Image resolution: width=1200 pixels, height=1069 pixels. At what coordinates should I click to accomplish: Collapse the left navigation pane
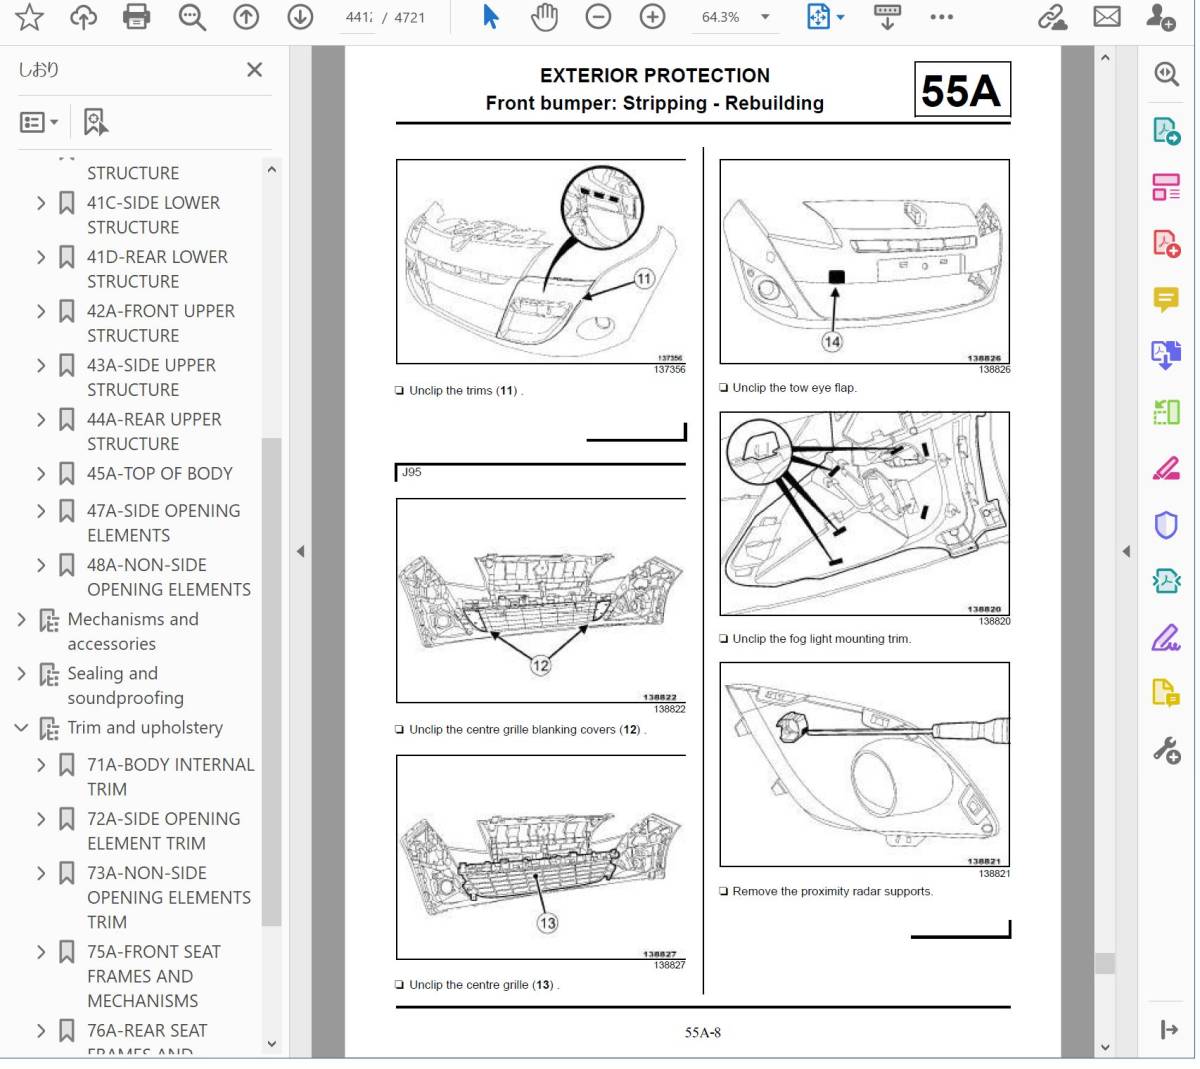tap(300, 551)
